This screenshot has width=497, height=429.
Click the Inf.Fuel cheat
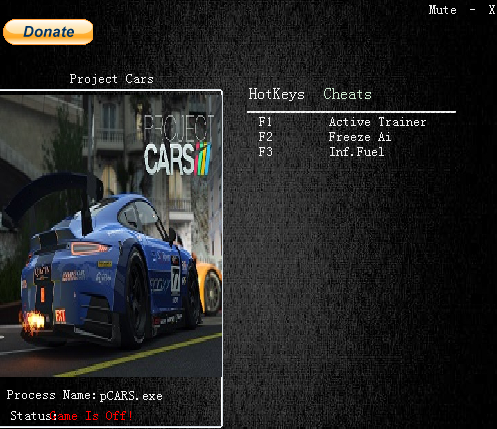356,152
